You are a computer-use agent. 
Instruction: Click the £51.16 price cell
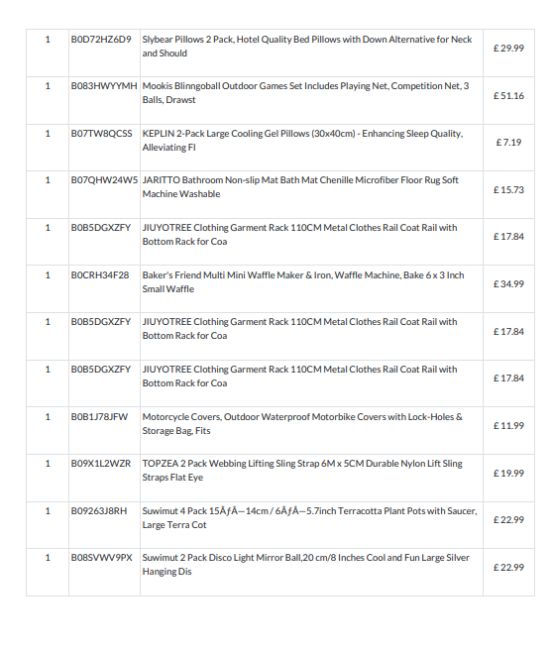pyautogui.click(x=508, y=96)
